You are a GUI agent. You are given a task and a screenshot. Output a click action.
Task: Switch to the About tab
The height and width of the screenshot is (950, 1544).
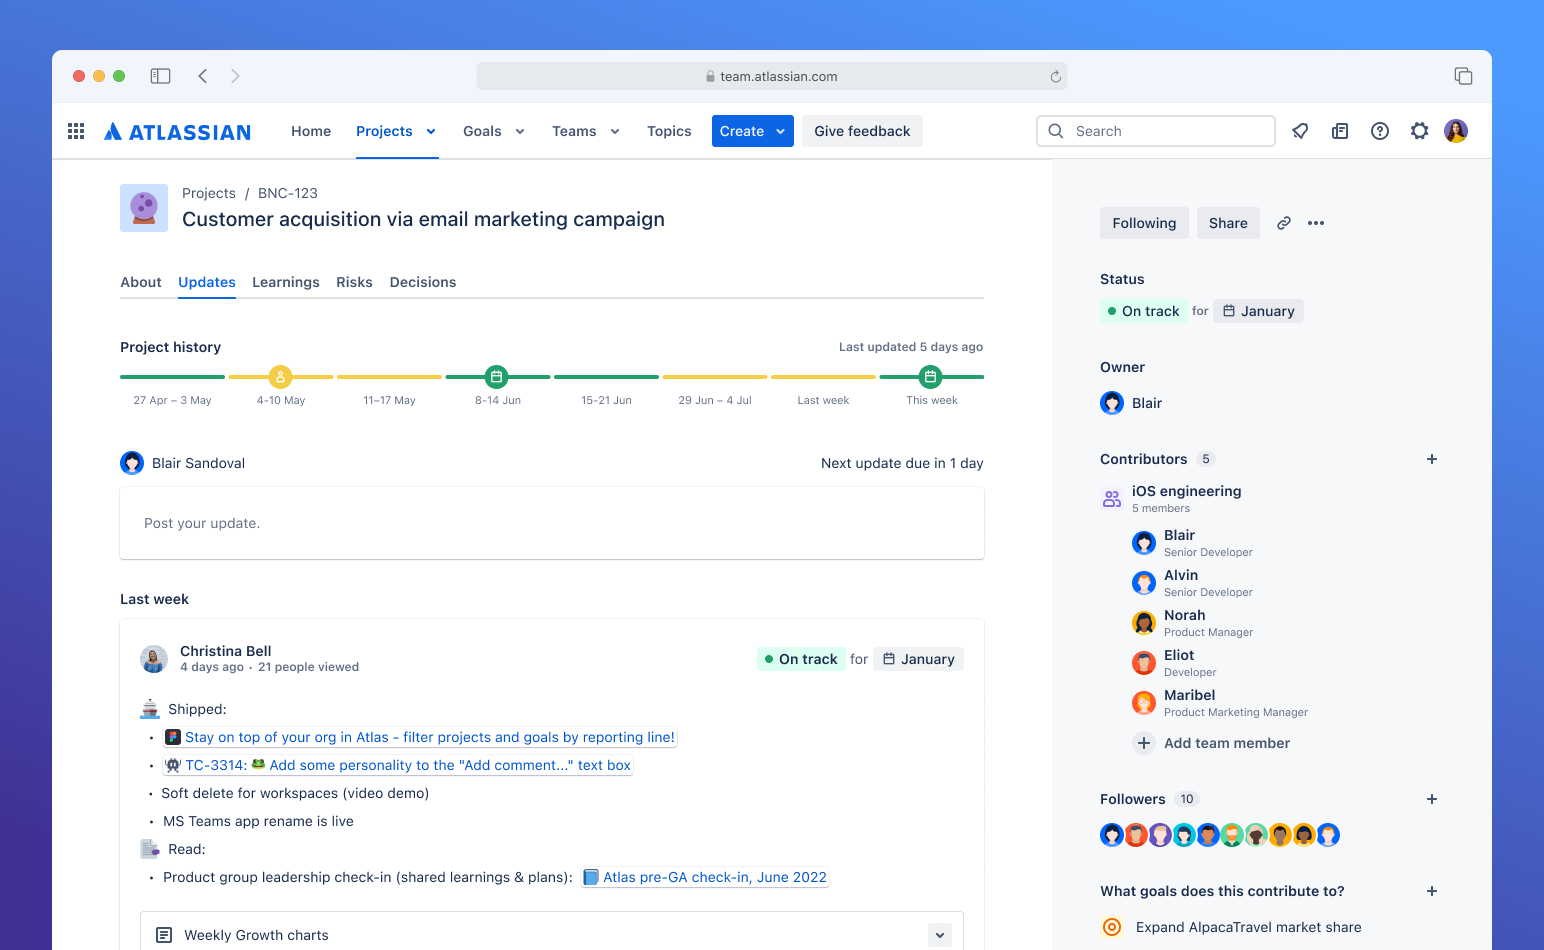141,282
